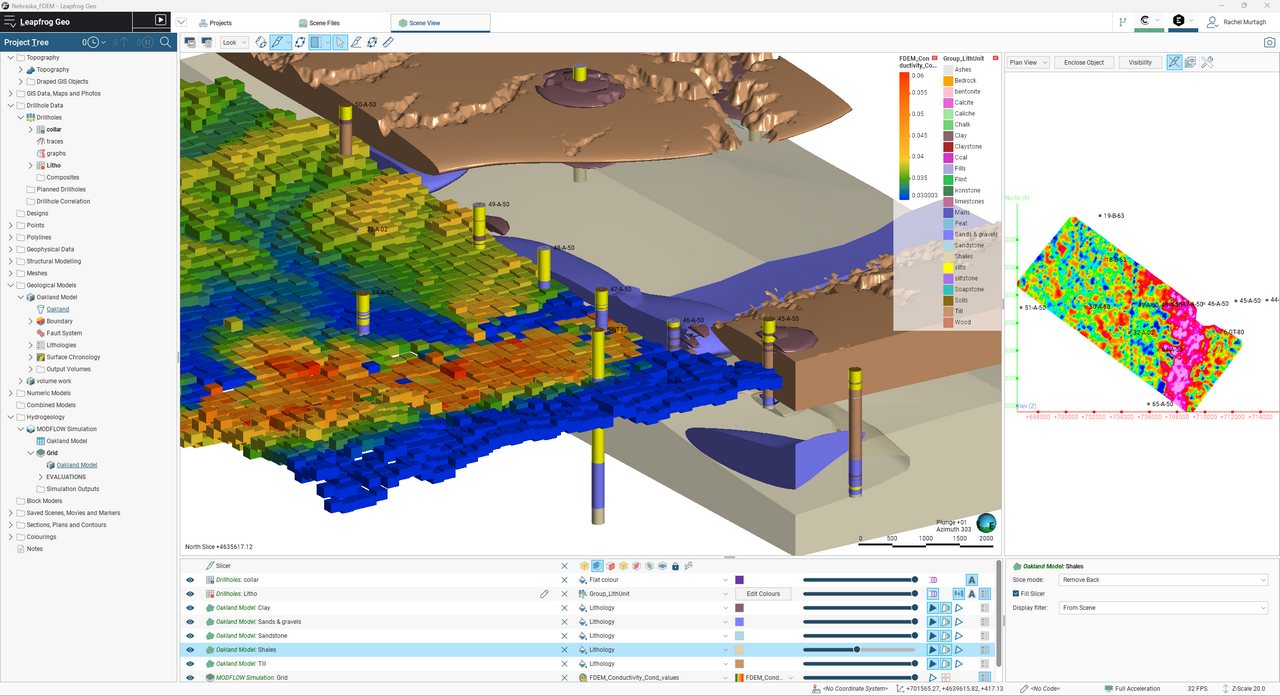Click the ruler measurement tool icon

(x=388, y=42)
